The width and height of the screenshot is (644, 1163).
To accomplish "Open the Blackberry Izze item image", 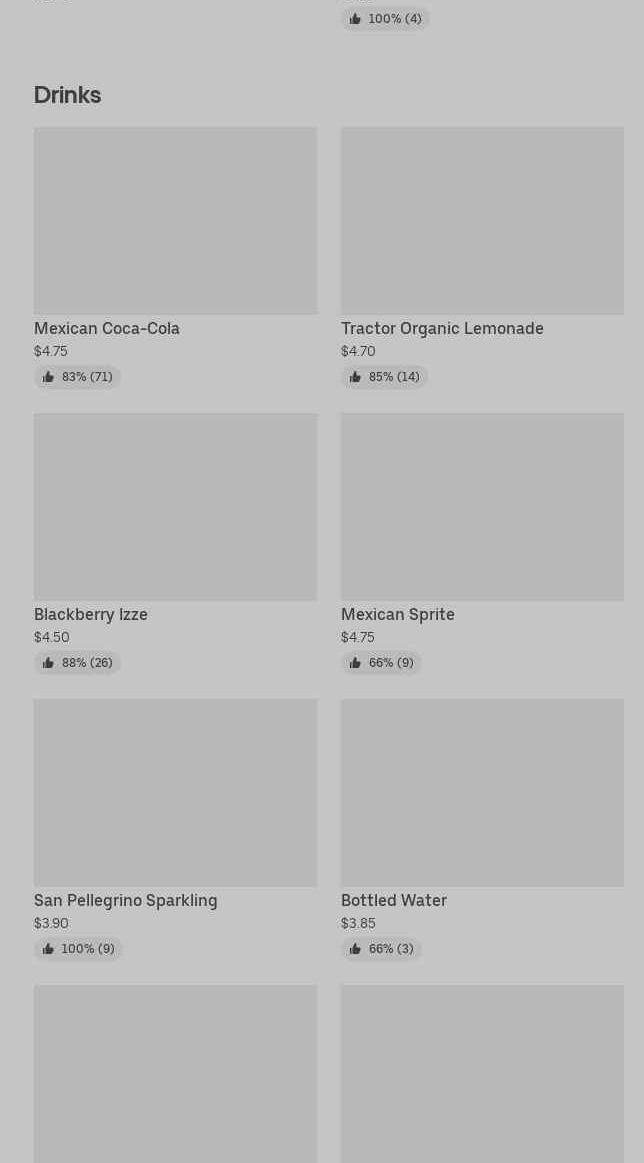I will pos(175,506).
